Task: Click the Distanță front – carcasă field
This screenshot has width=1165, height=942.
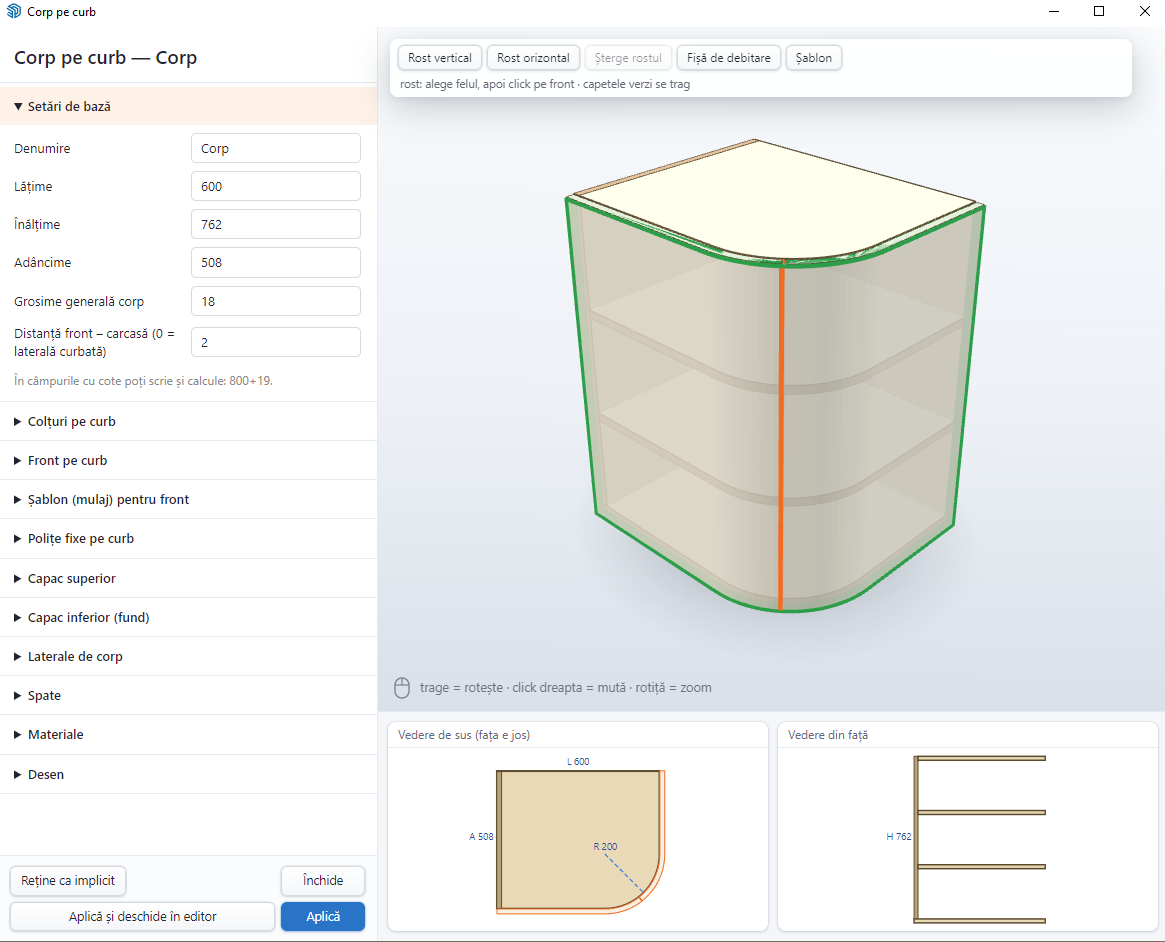Action: 276,342
